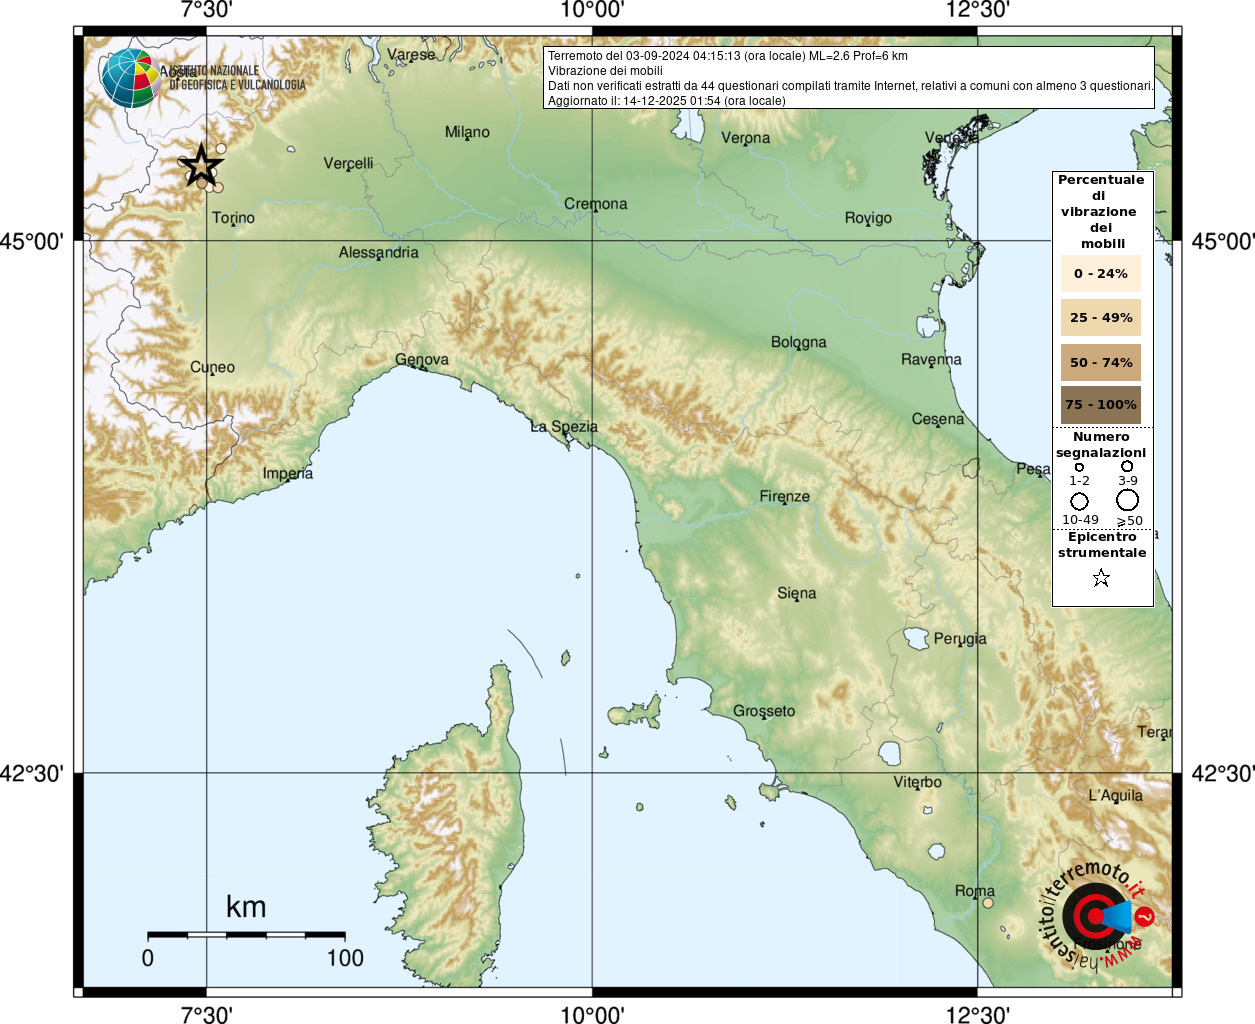
Task: Click the INGV globe logo
Action: [130, 78]
